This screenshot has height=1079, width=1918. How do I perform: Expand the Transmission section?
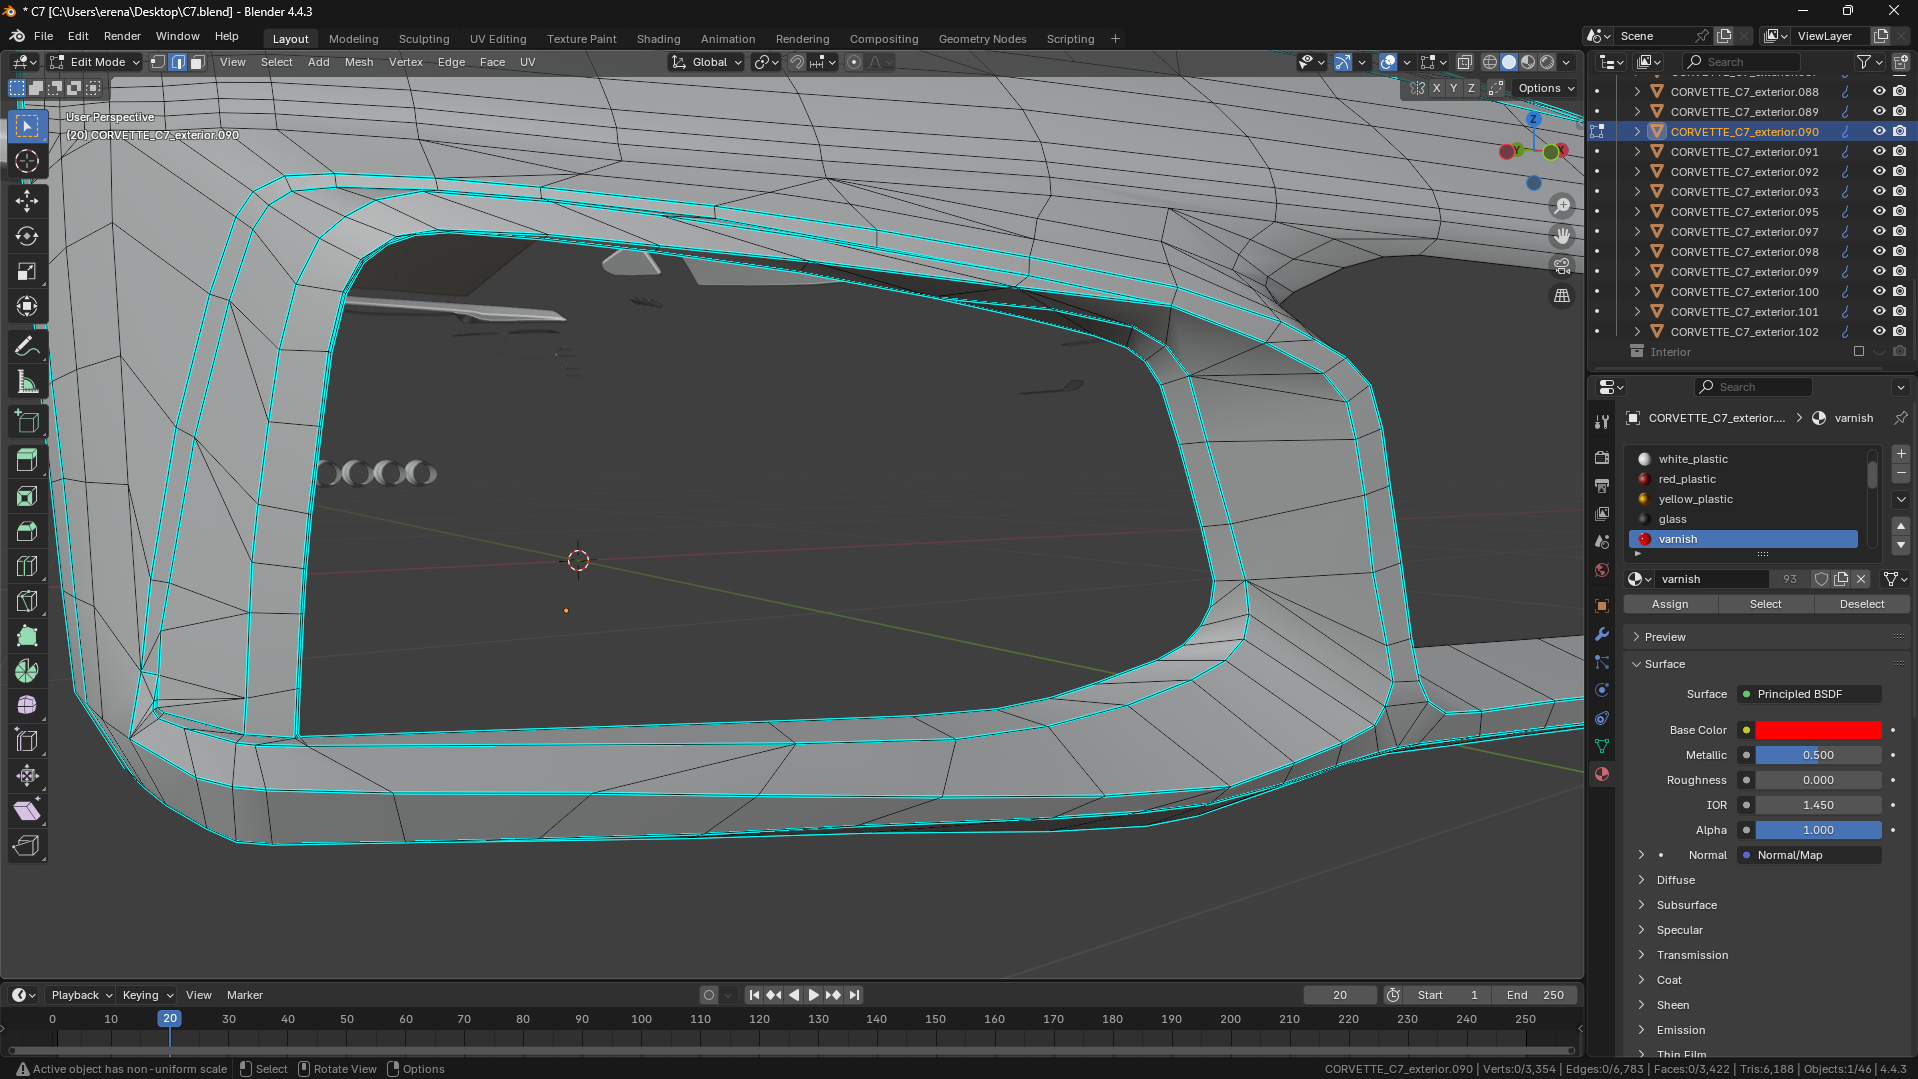pyautogui.click(x=1692, y=955)
